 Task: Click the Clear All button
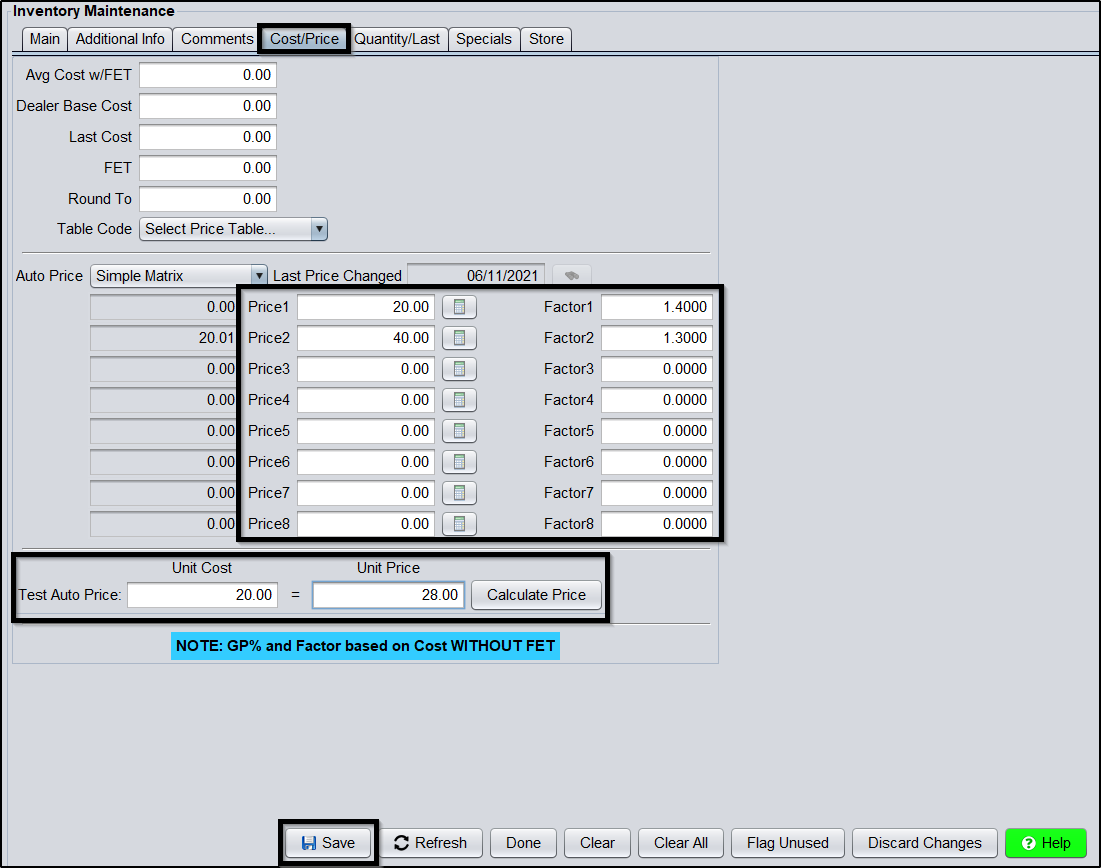click(x=680, y=843)
